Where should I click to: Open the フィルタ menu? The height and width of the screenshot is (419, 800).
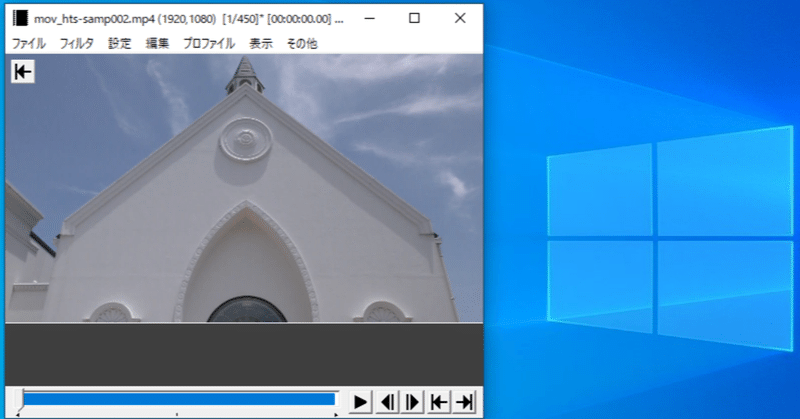click(x=77, y=43)
